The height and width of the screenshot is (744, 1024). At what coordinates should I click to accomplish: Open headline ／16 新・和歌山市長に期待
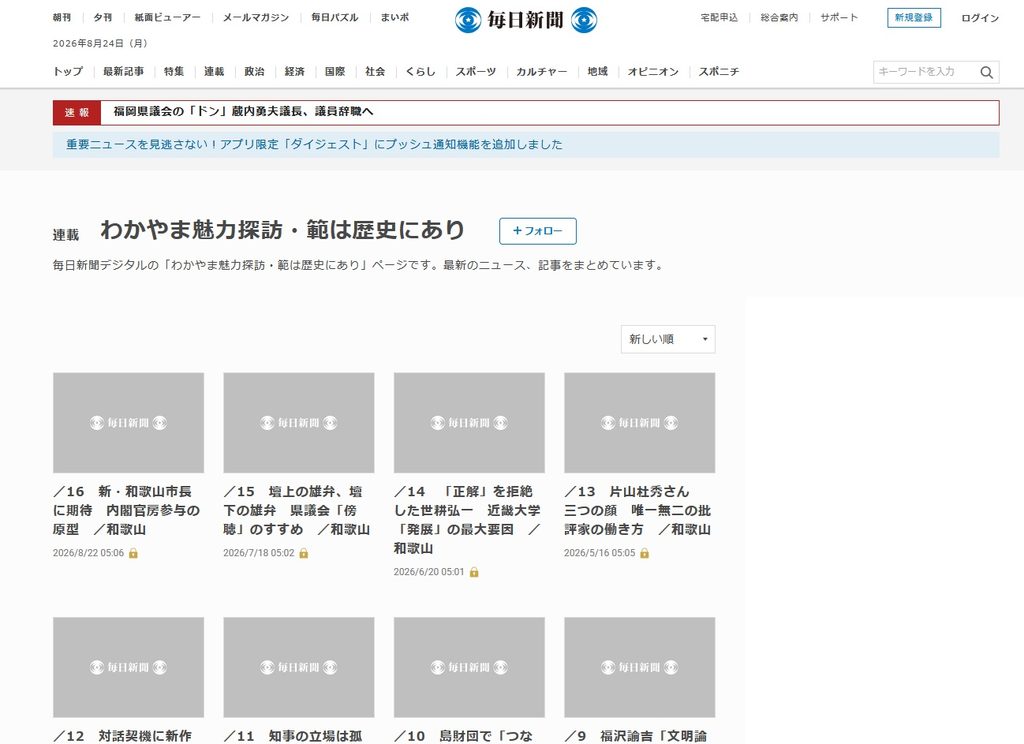coord(127,510)
